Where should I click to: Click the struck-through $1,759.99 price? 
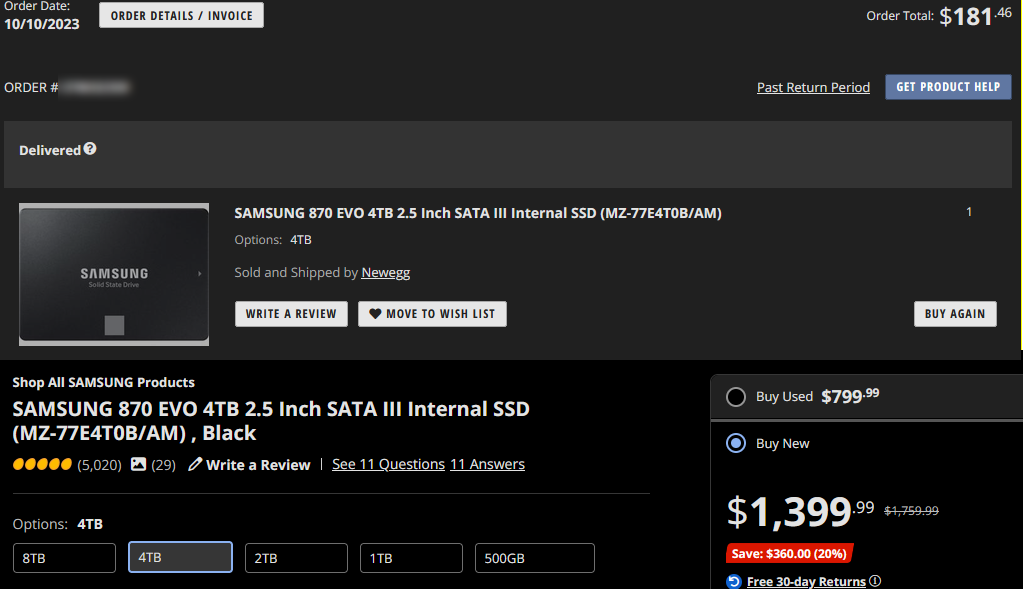(911, 511)
